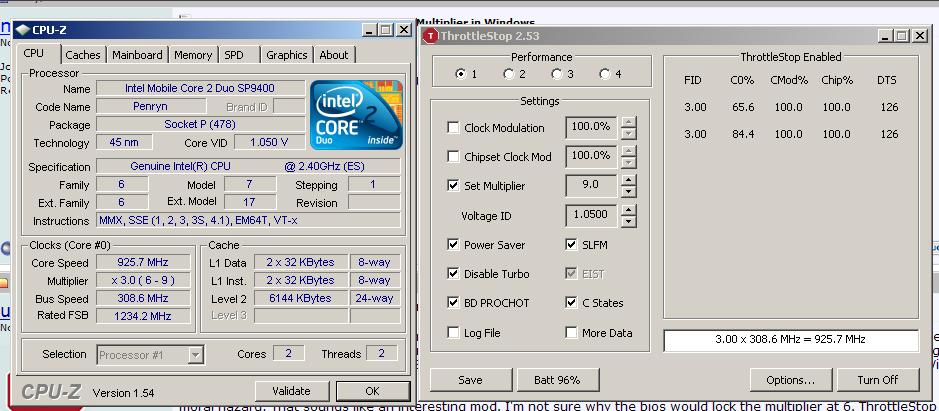Click the C0% value 65.6
The height and width of the screenshot is (411, 939).
coord(743,107)
